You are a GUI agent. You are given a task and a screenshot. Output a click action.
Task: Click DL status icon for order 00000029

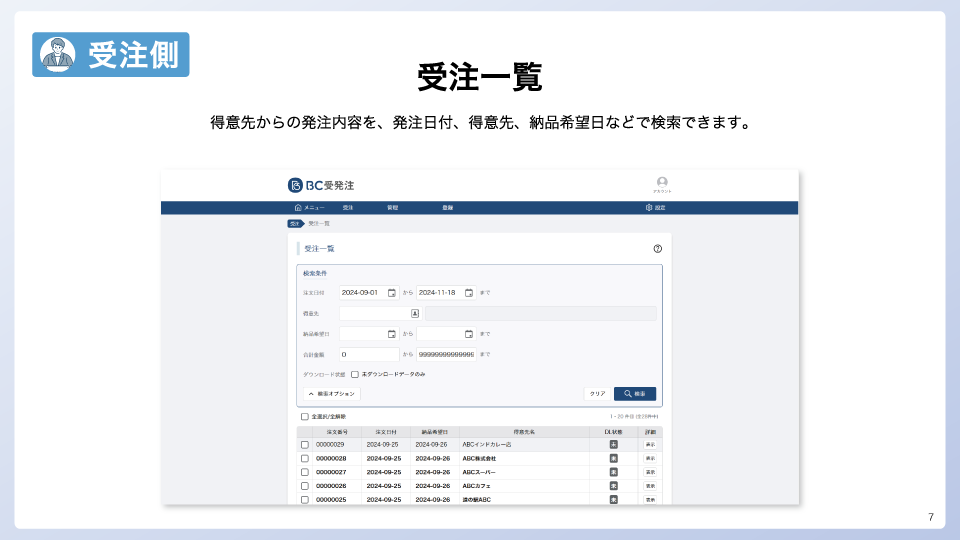click(x=613, y=444)
